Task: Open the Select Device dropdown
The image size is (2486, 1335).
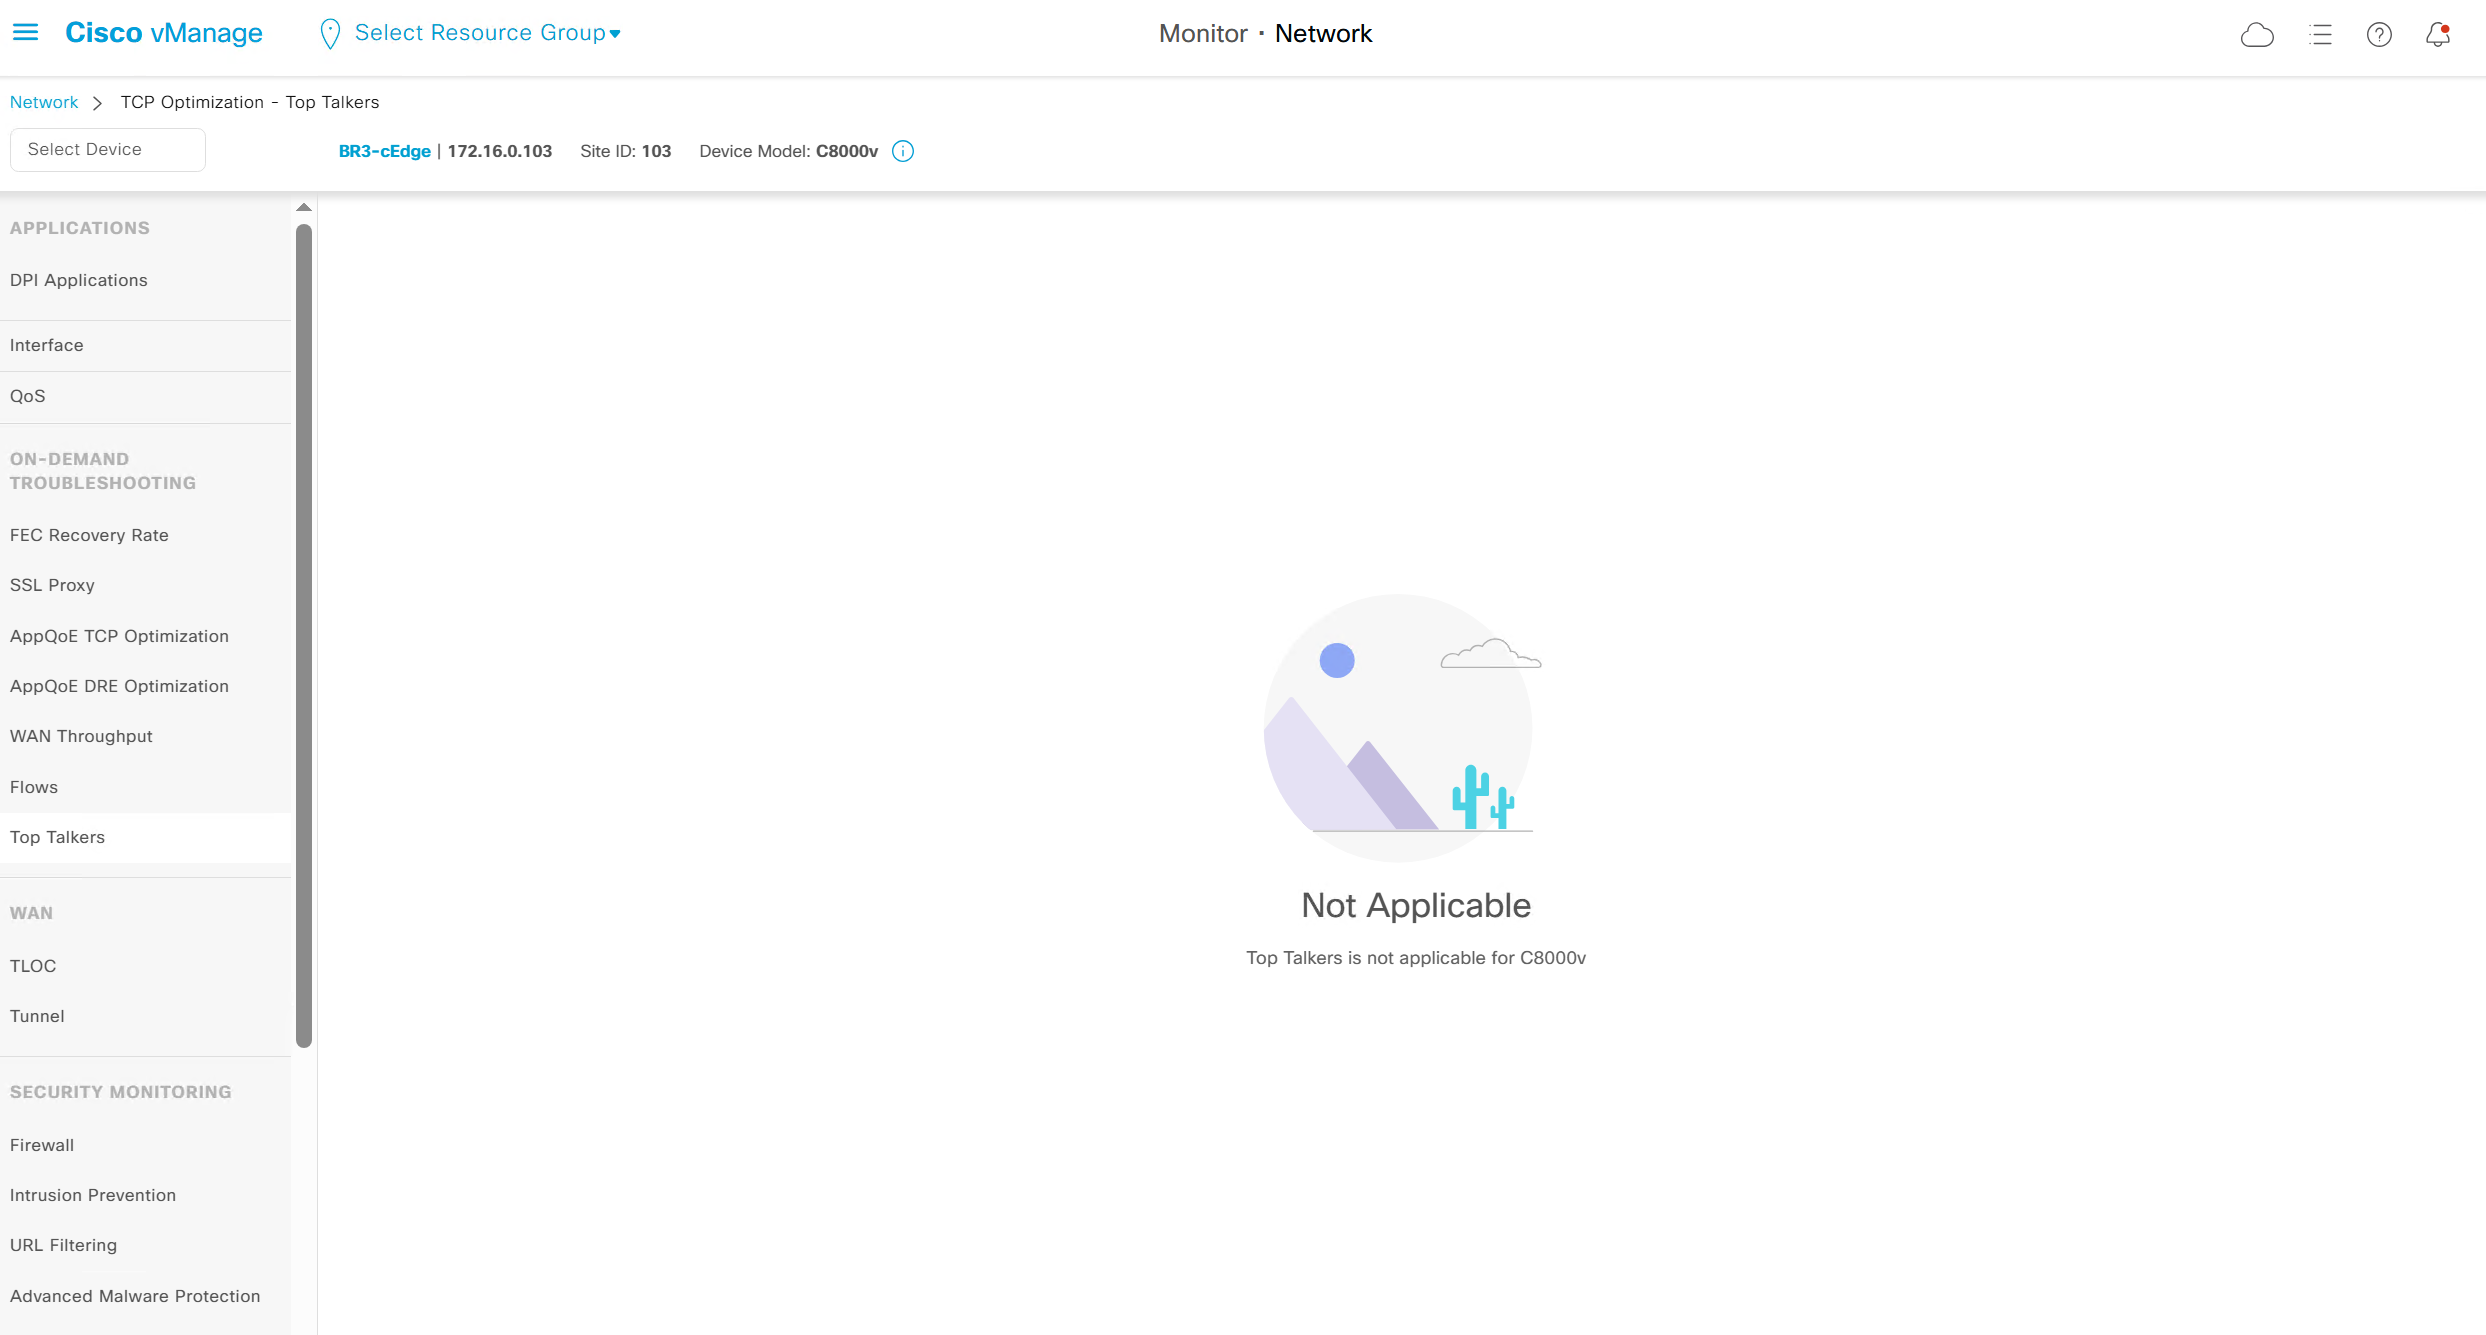Action: pyautogui.click(x=108, y=150)
